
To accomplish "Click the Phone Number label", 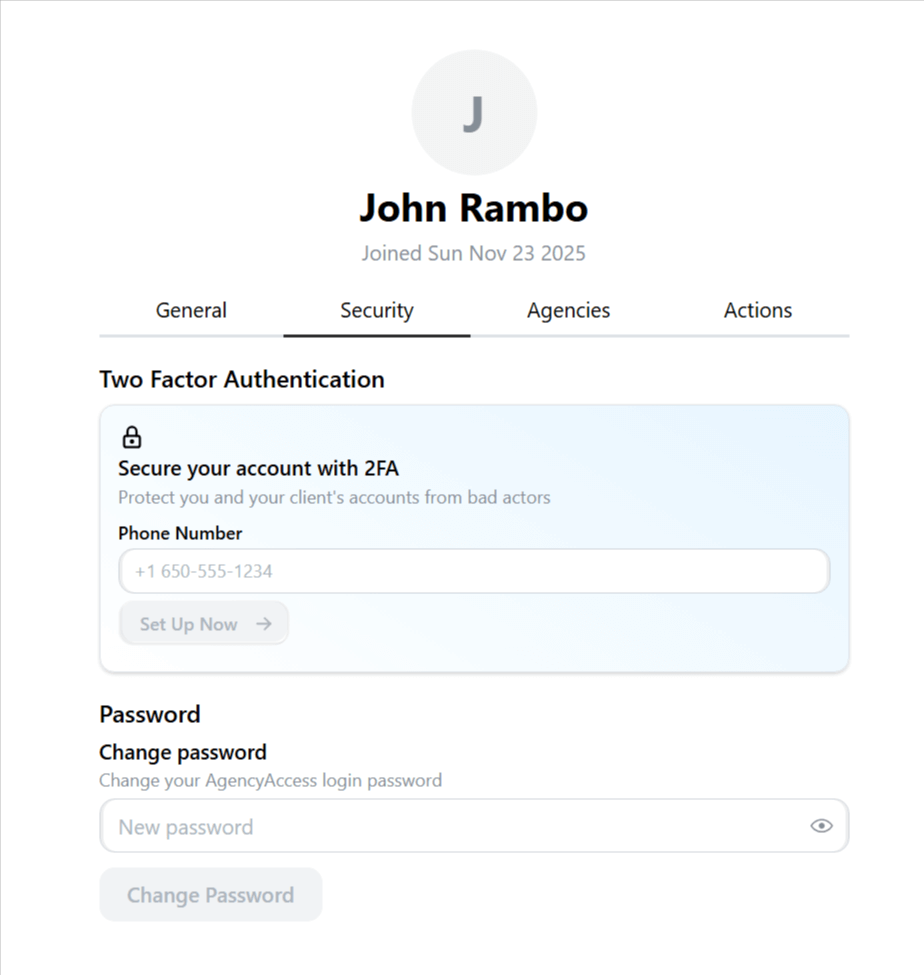I will tap(180, 533).
